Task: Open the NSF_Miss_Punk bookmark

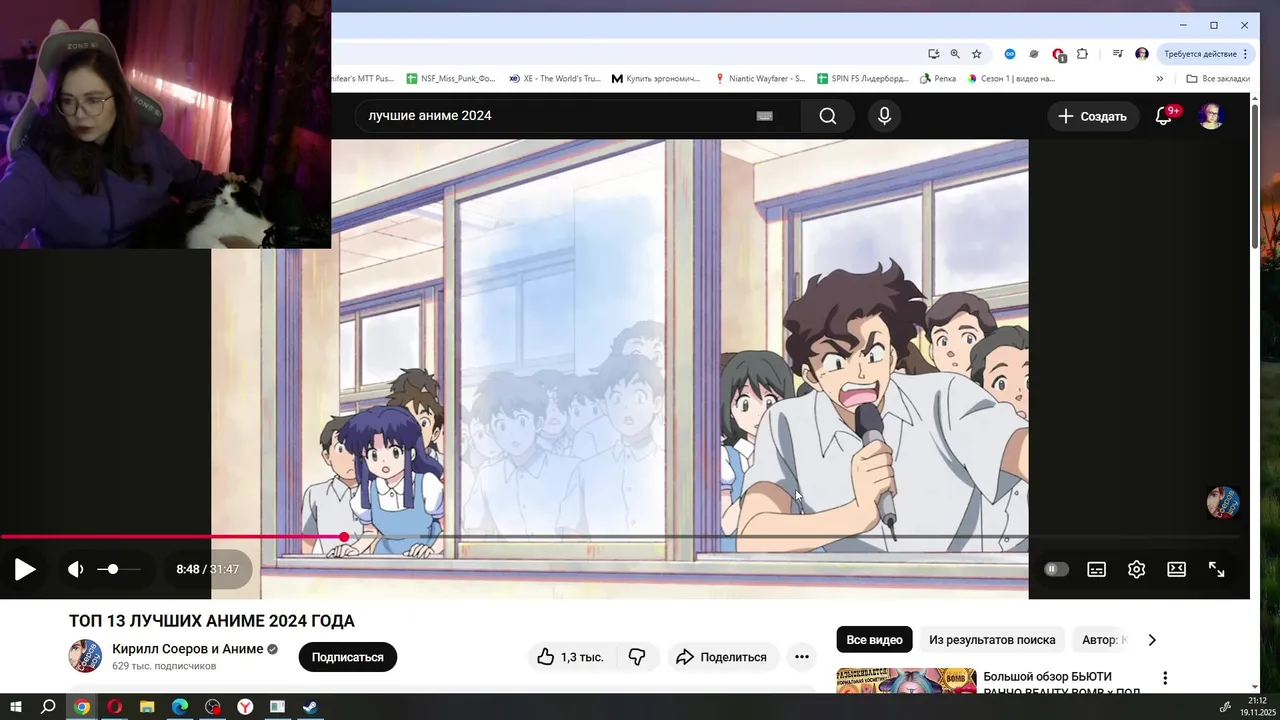Action: point(451,78)
